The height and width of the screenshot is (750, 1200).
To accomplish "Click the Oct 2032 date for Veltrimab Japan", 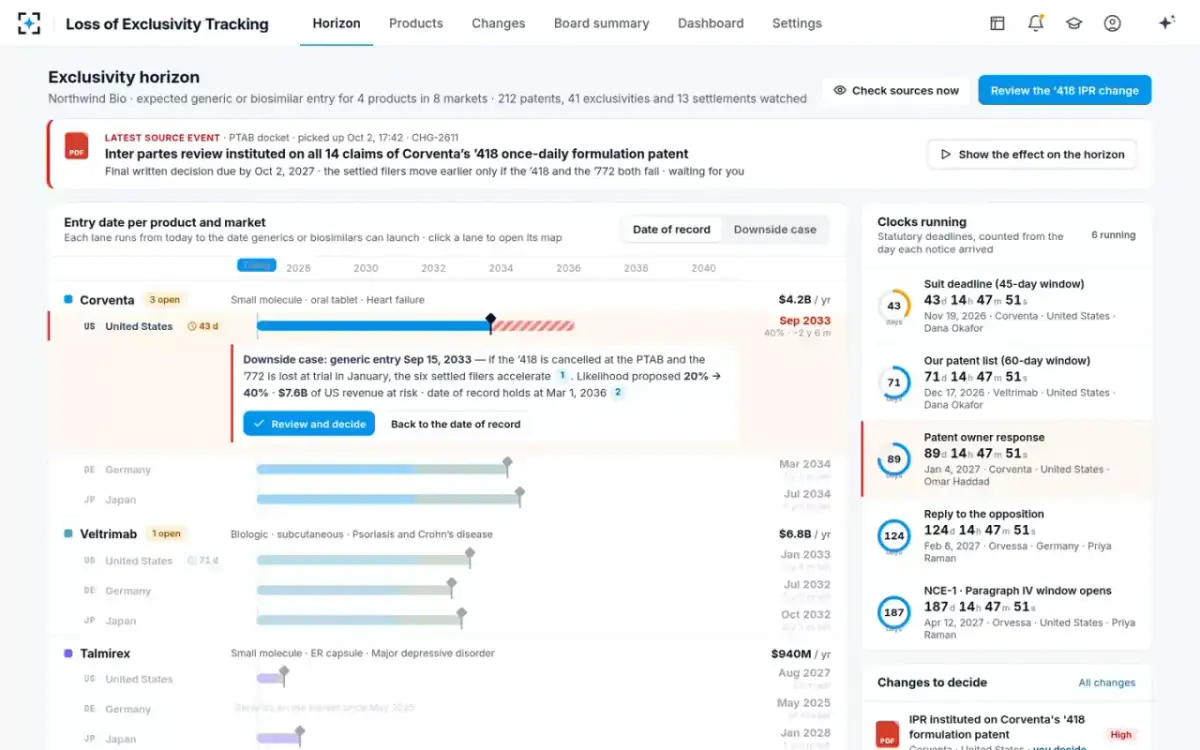I will pyautogui.click(x=806, y=615).
